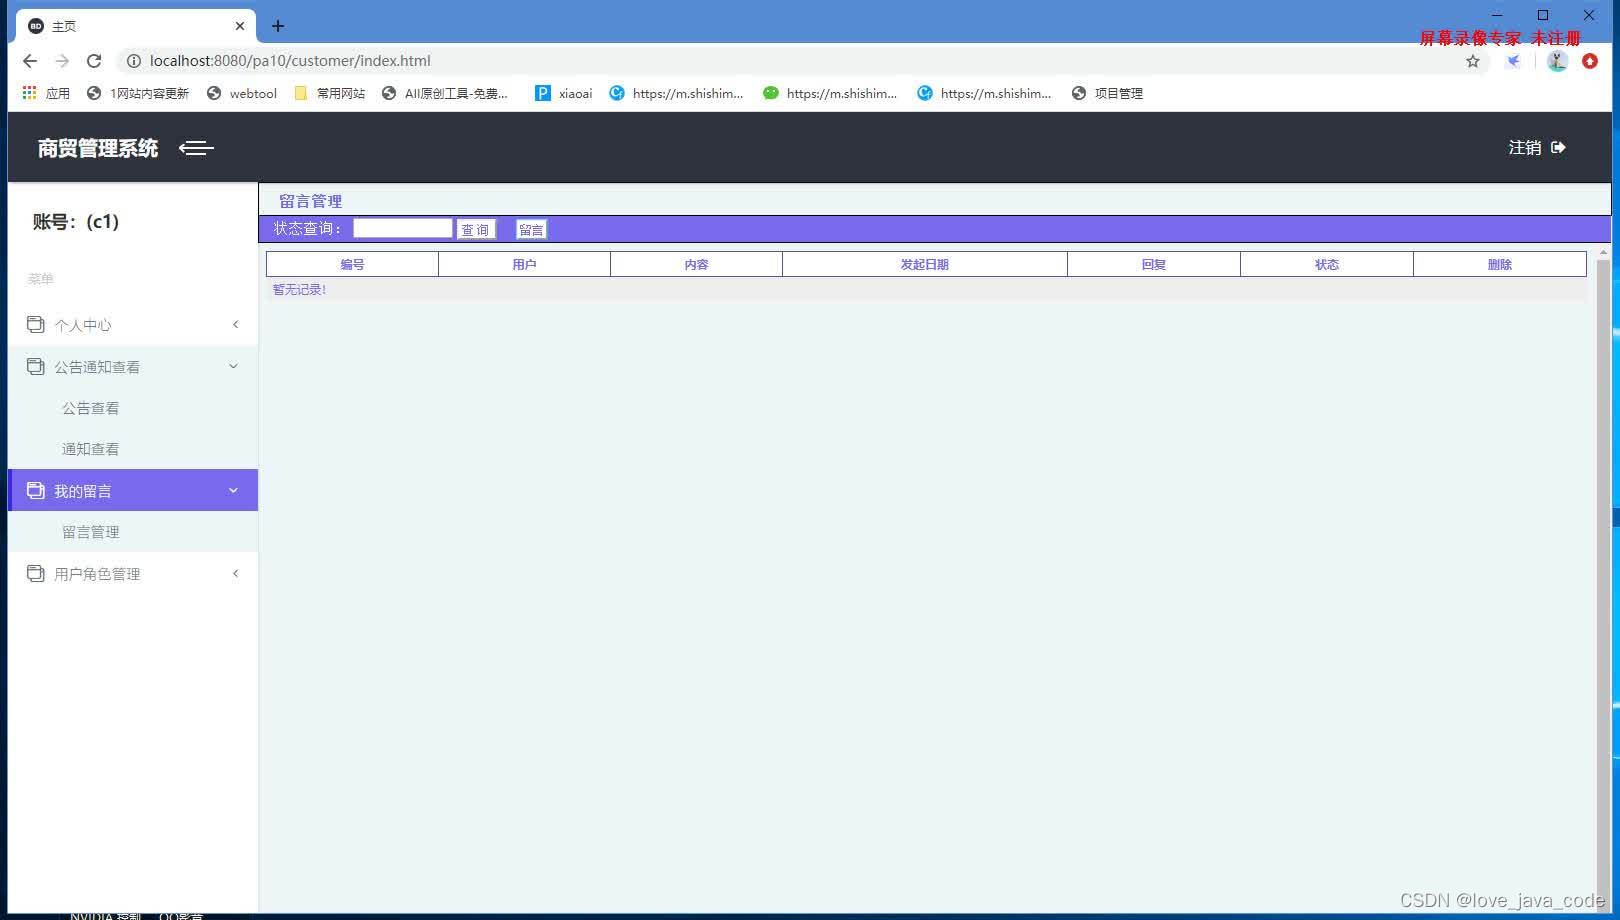The image size is (1620, 920).
Task: Click the browser forward arrow
Action: click(x=62, y=61)
